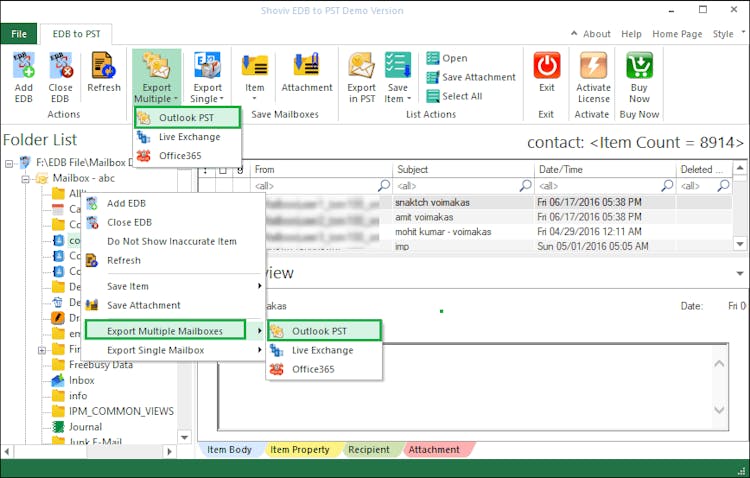Select Add EDB in context menu

(x=172, y=203)
